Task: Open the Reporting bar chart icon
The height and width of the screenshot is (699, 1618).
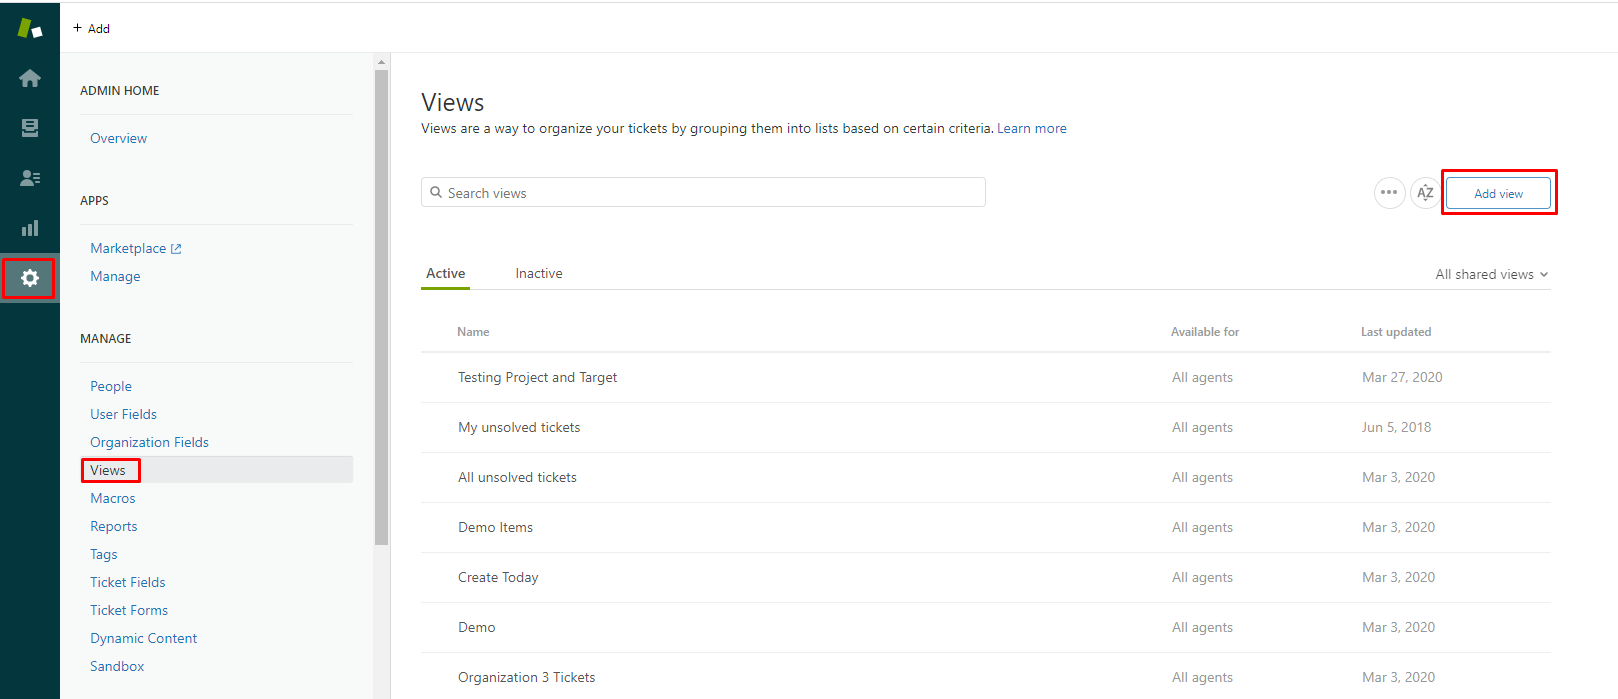Action: tap(30, 228)
